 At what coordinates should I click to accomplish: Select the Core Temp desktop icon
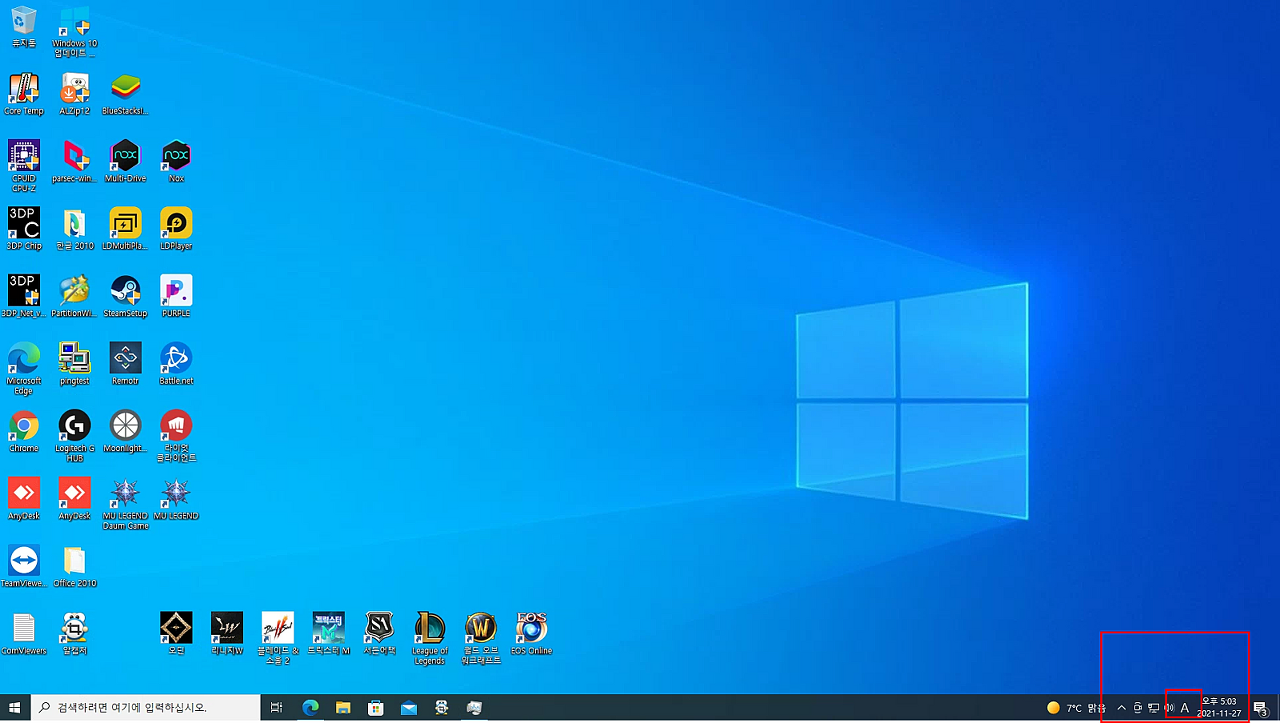[x=24, y=94]
